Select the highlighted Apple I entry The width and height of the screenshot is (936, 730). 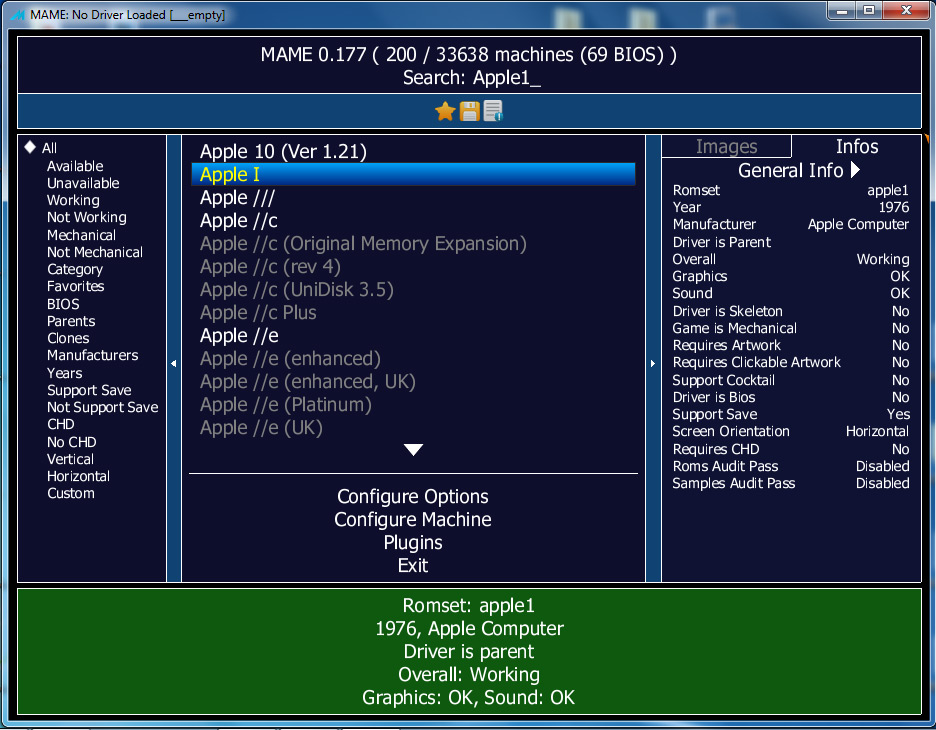coord(413,174)
